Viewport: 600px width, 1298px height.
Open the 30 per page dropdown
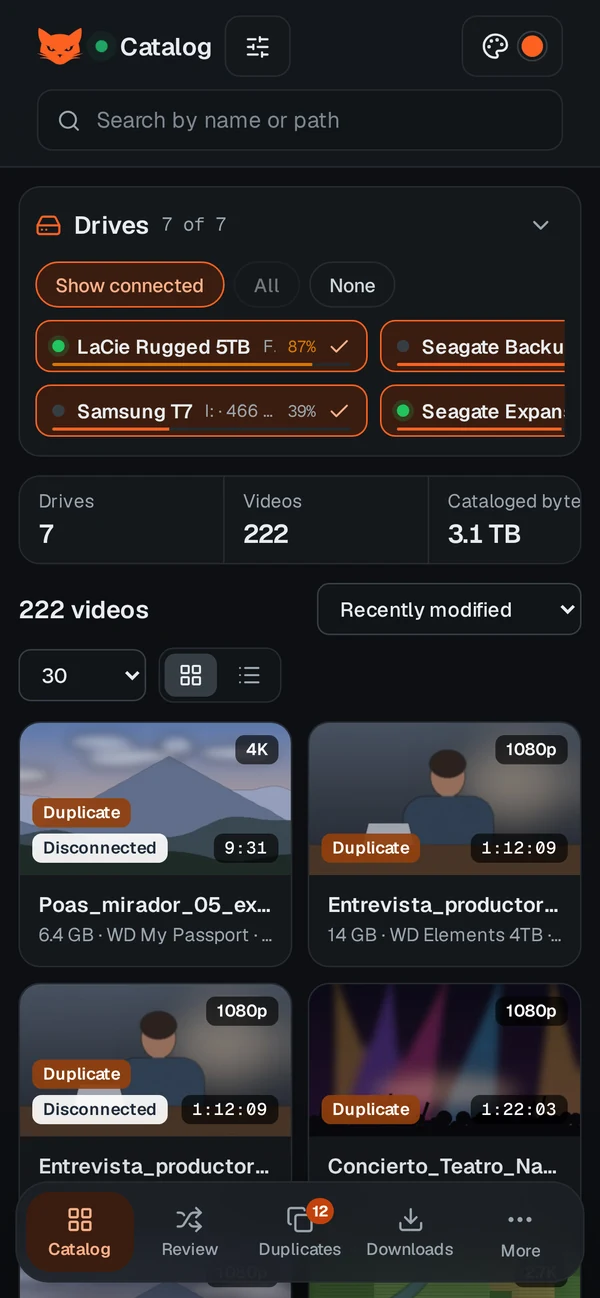(83, 676)
